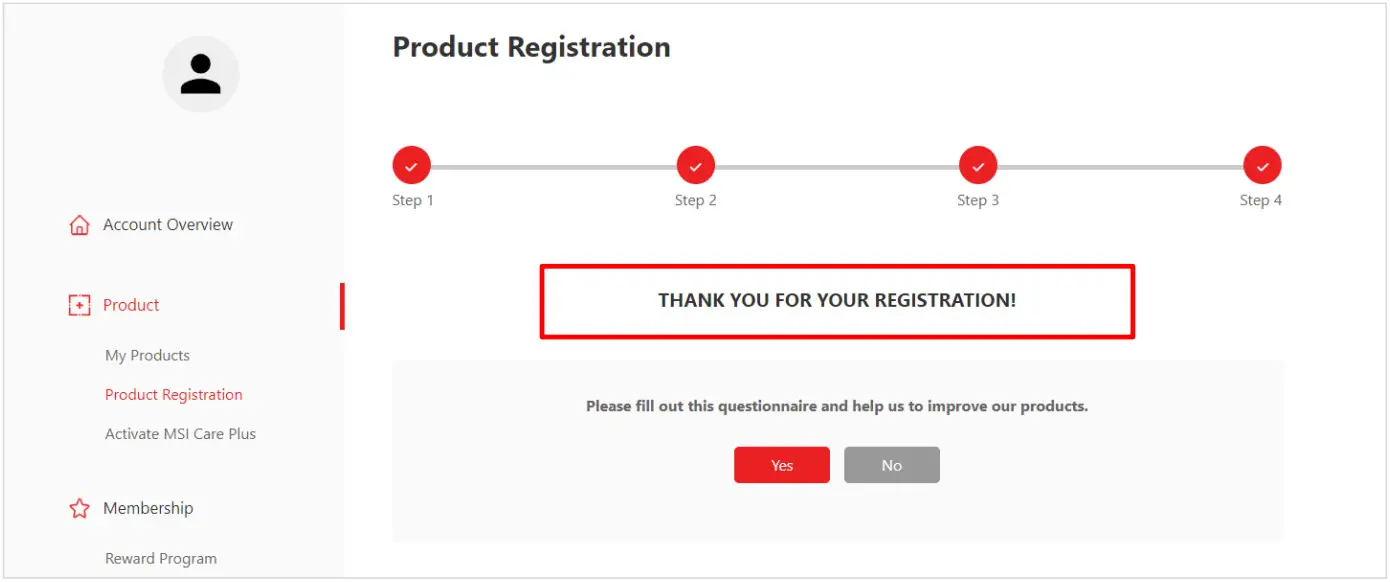Open Account Overview in sidebar
This screenshot has width=1390, height=582.
(168, 225)
